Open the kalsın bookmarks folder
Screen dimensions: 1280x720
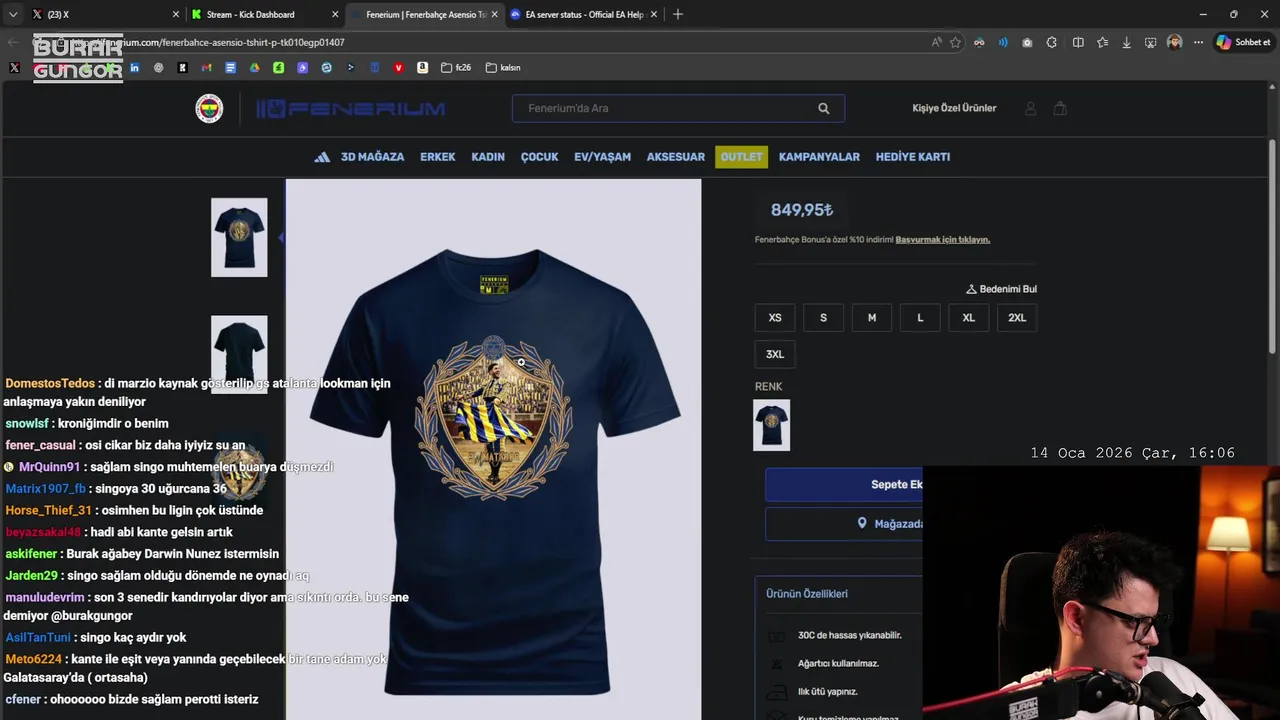click(503, 68)
